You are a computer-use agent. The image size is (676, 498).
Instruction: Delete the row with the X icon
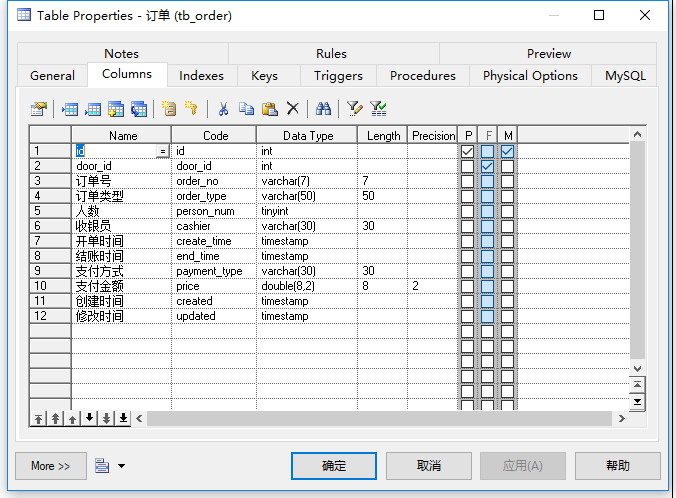coord(293,109)
